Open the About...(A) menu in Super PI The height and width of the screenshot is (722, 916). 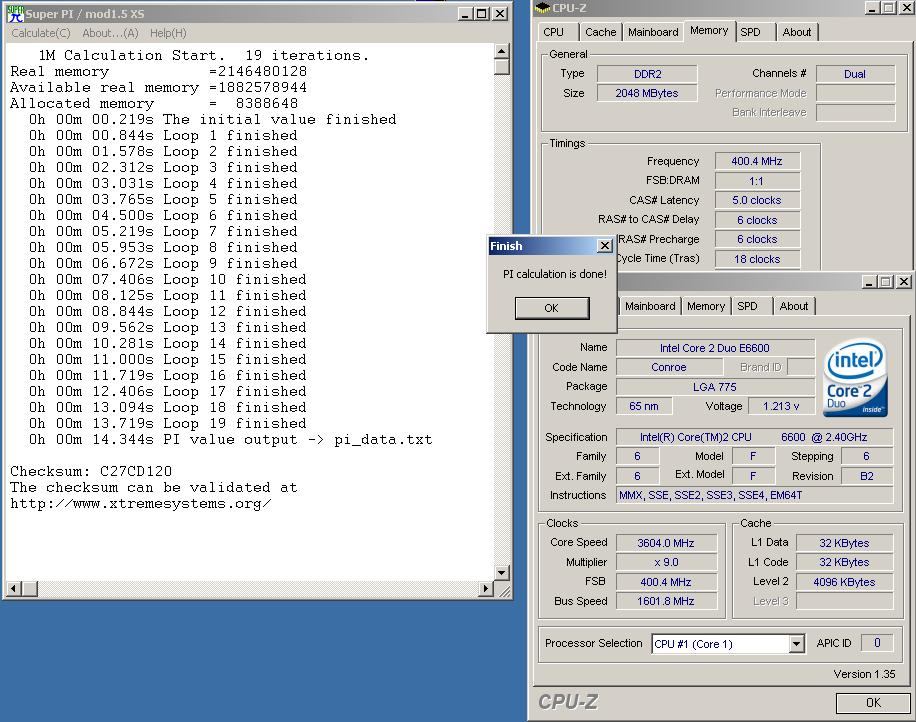pyautogui.click(x=110, y=33)
